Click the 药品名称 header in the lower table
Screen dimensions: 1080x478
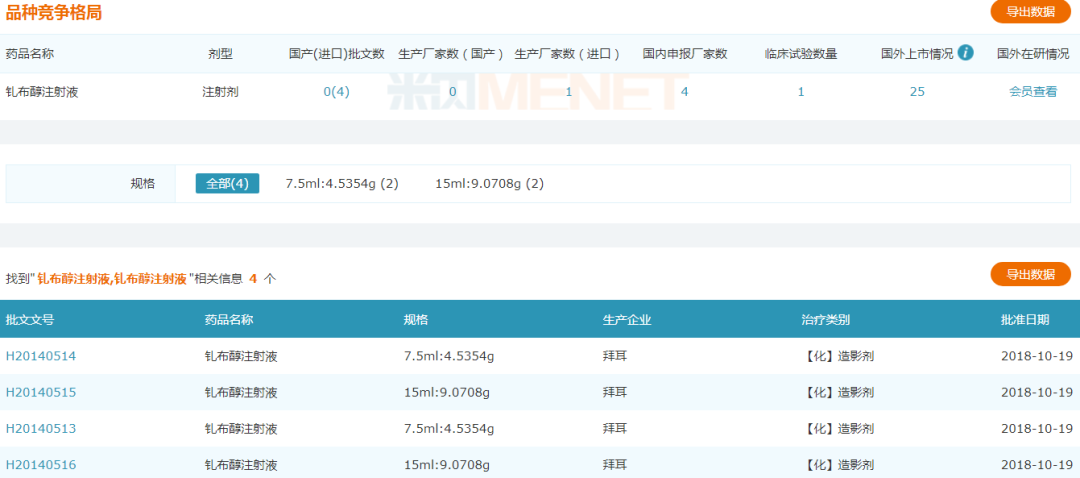point(229,320)
